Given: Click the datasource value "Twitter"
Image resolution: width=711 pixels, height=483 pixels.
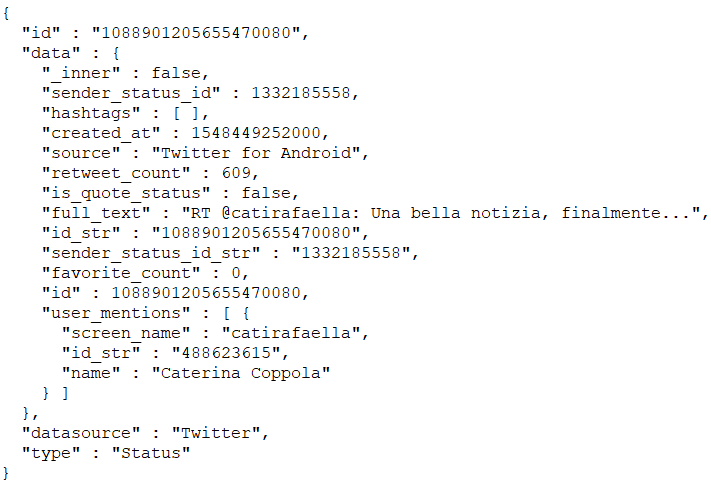Looking at the screenshot, I should click(216, 433).
